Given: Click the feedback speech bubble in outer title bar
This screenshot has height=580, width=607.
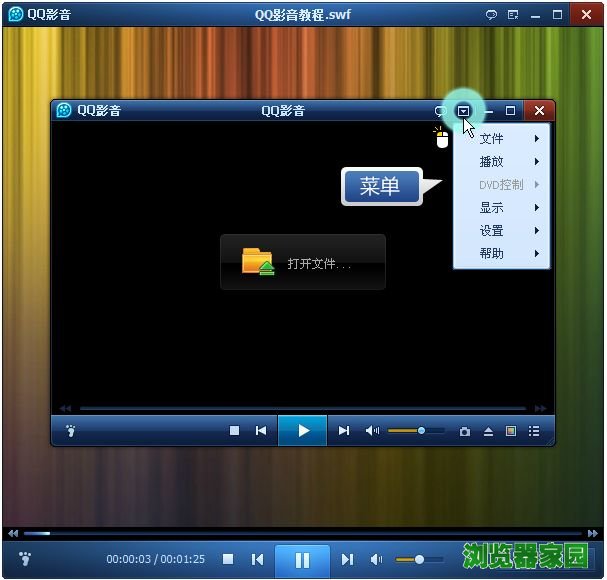Looking at the screenshot, I should click(491, 15).
